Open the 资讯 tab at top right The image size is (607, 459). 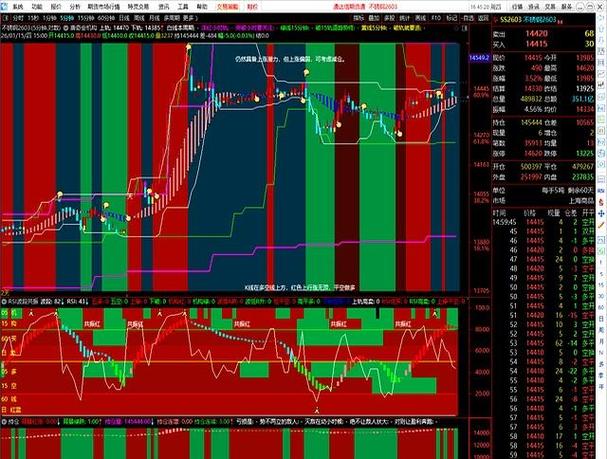pos(534,7)
